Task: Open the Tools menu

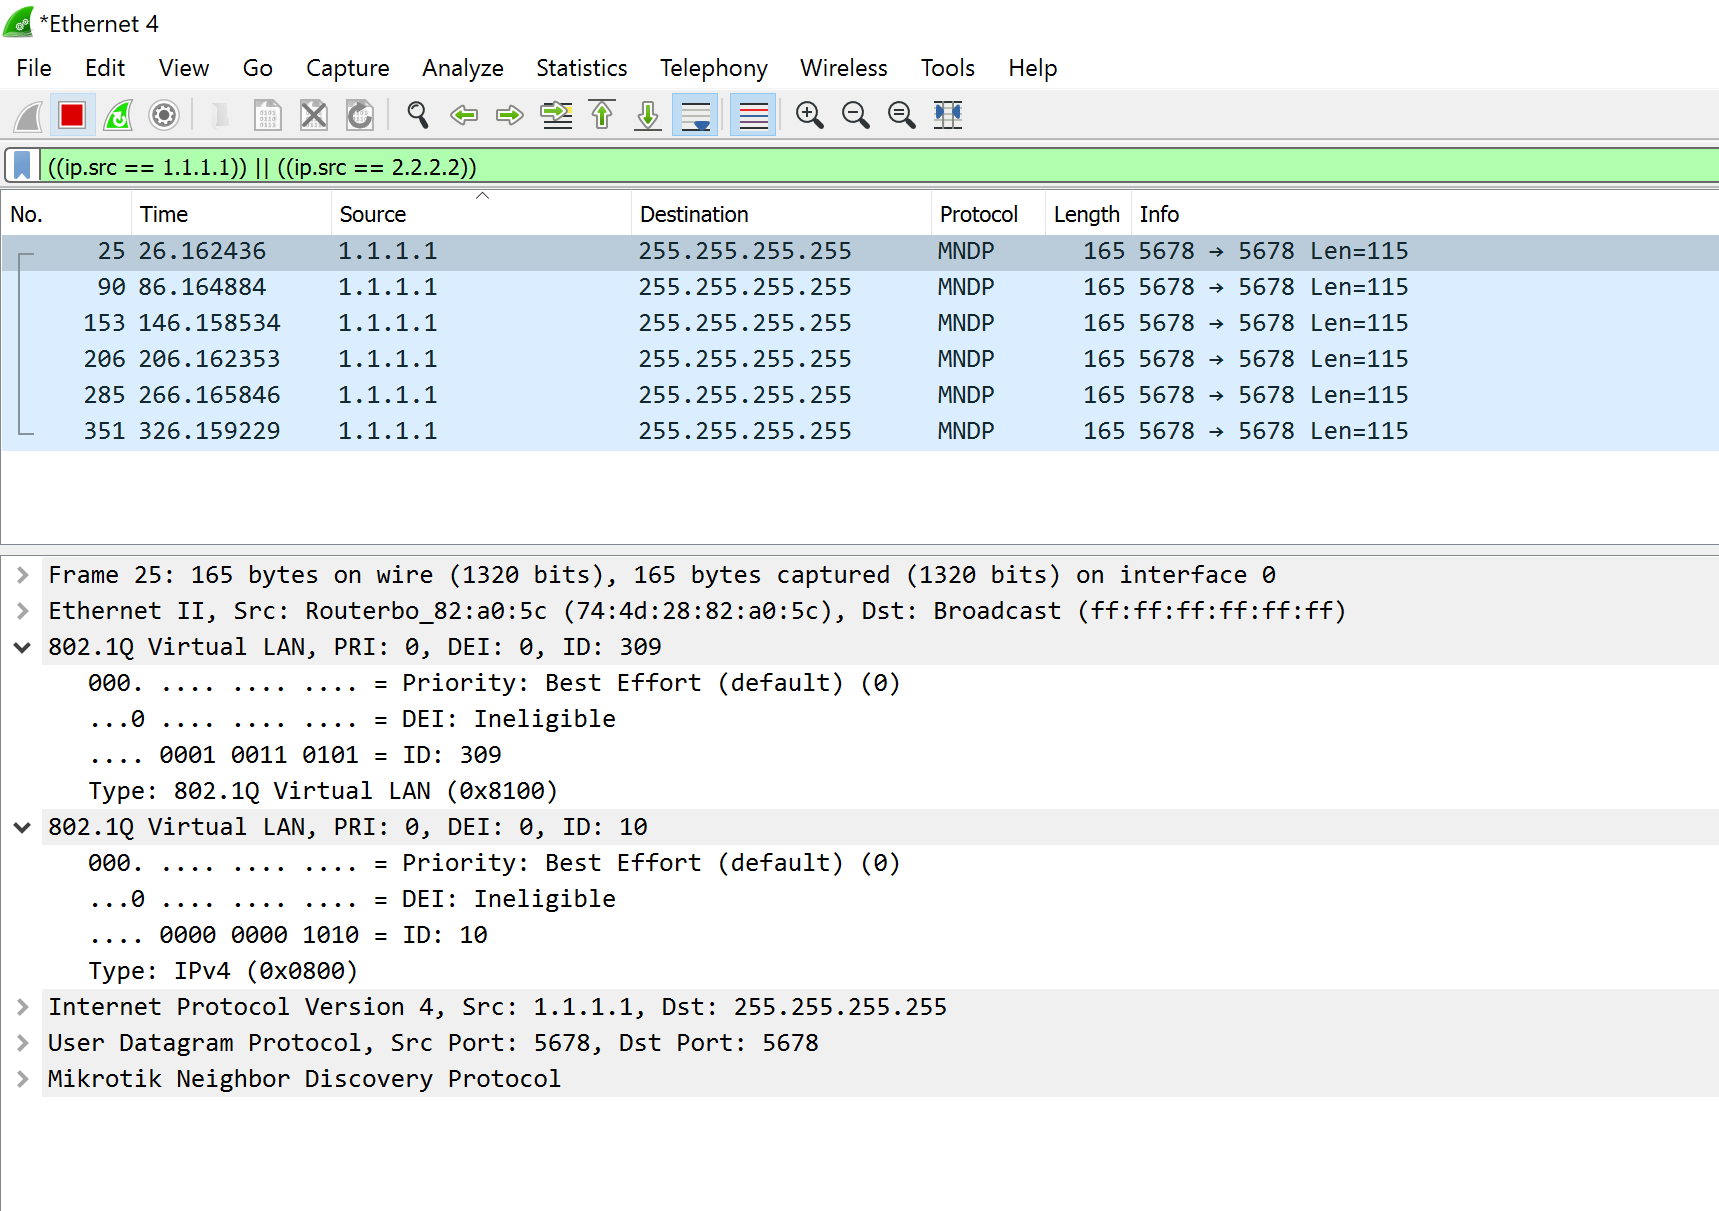Action: pos(948,68)
